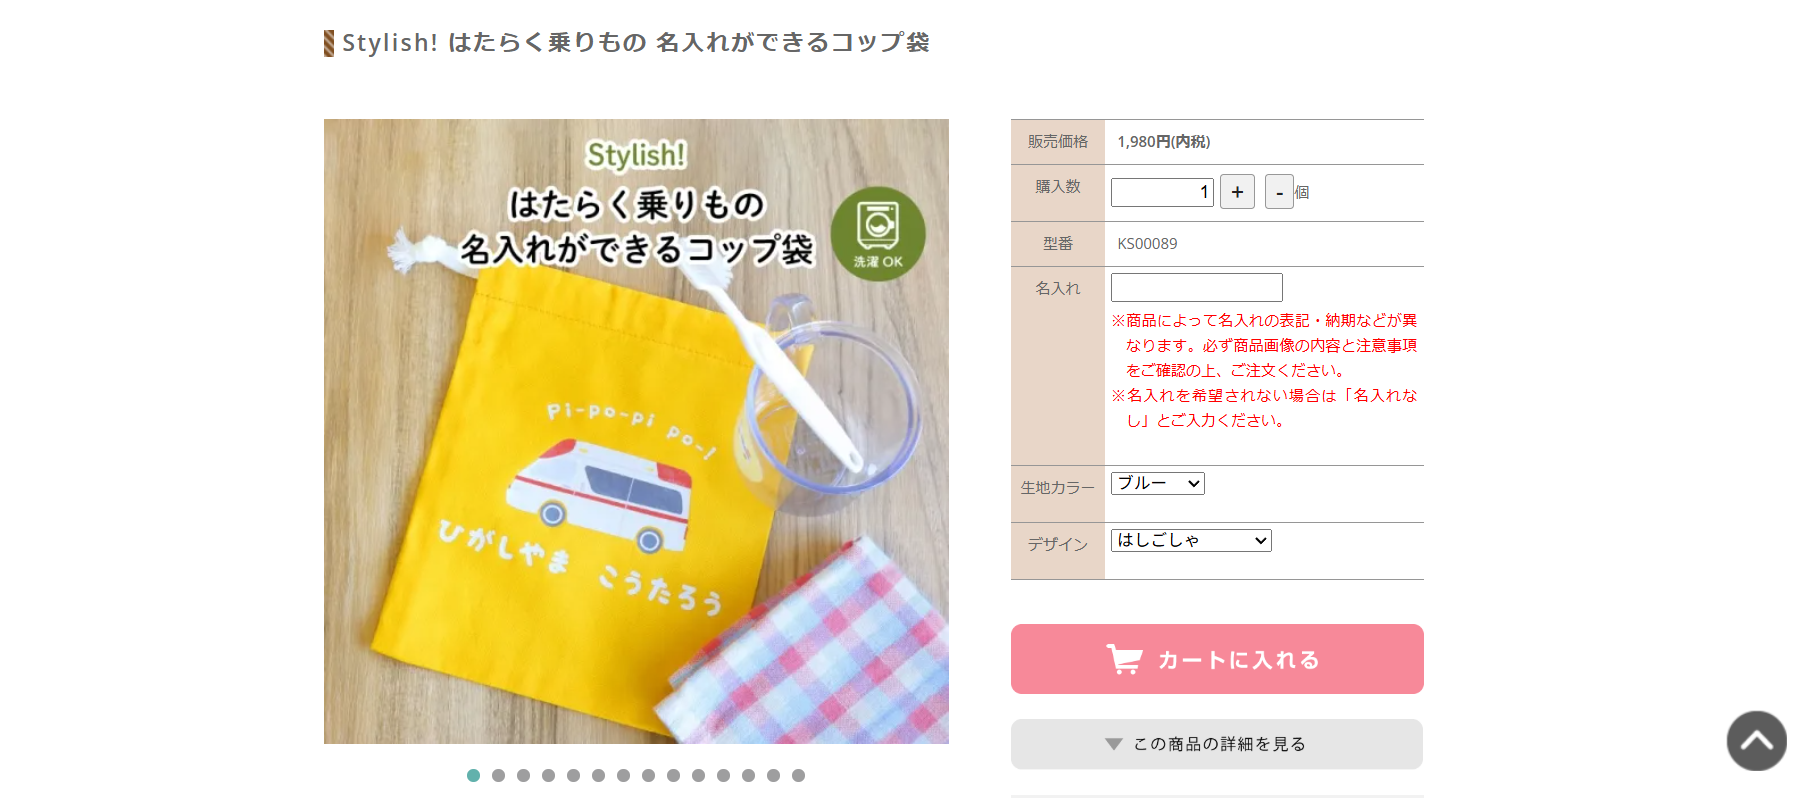This screenshot has width=1800, height=798.
Task: Decrease quantity with the minus button
Action: (1279, 192)
